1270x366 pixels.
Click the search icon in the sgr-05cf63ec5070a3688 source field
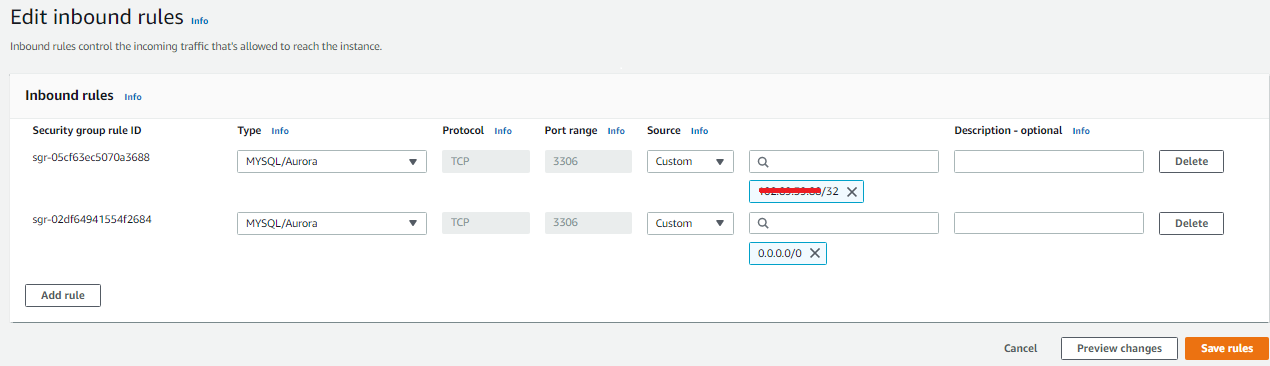point(764,162)
